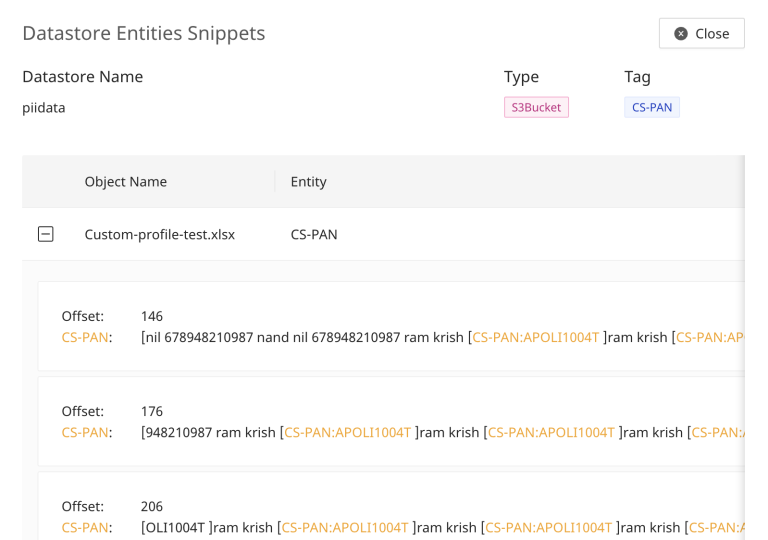Click the CS-PAN entity cell in row

click(x=314, y=234)
